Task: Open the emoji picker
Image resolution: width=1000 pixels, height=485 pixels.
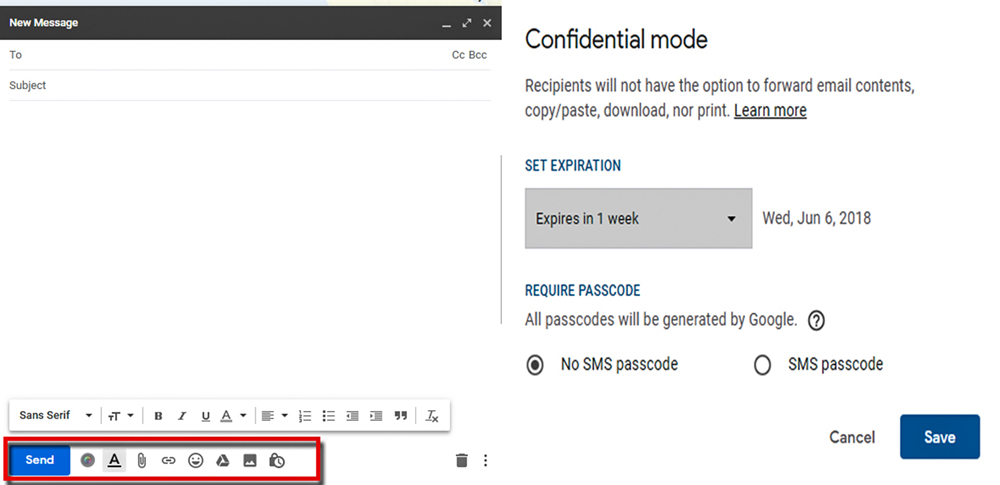Action: coord(196,460)
